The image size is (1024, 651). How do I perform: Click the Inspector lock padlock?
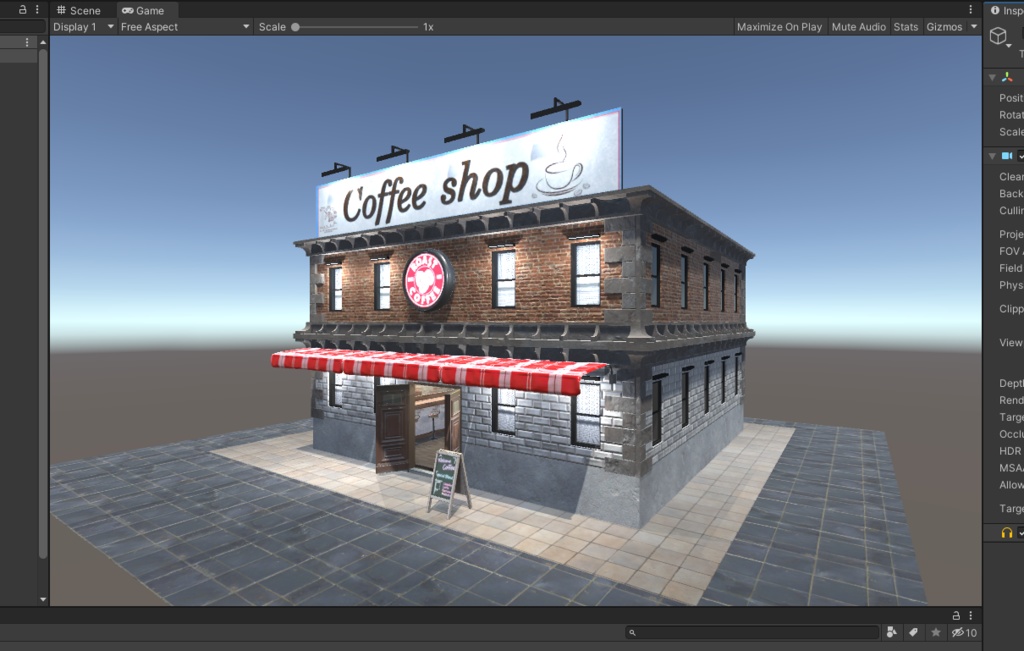coord(957,615)
